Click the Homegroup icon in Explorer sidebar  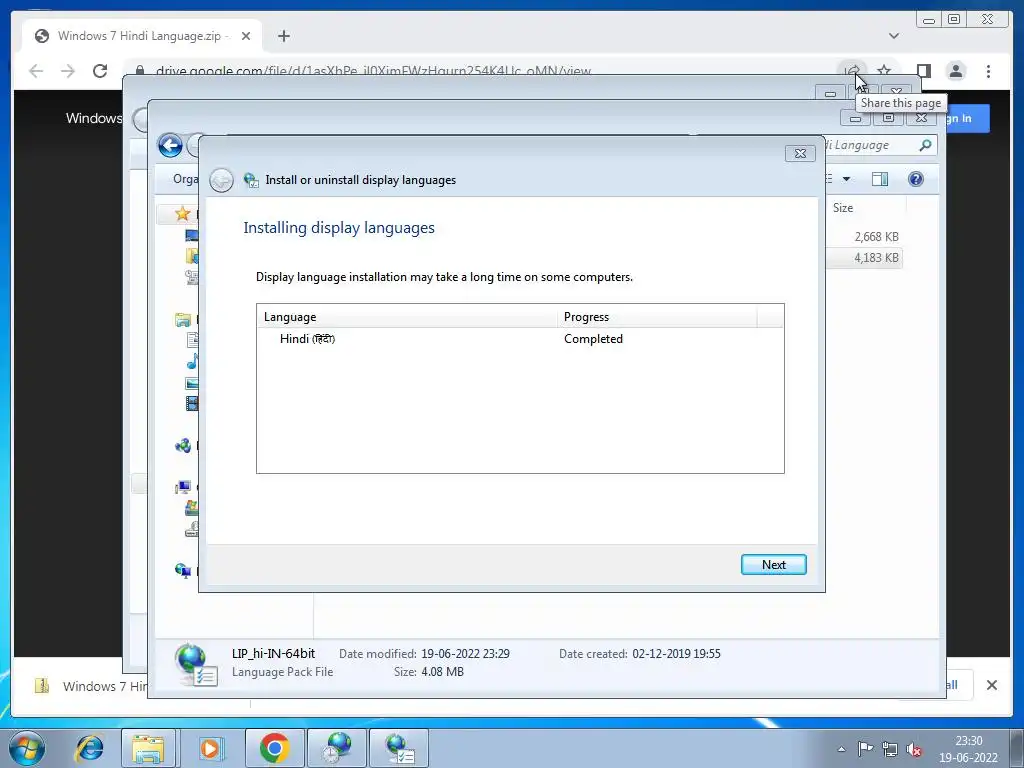pos(183,445)
